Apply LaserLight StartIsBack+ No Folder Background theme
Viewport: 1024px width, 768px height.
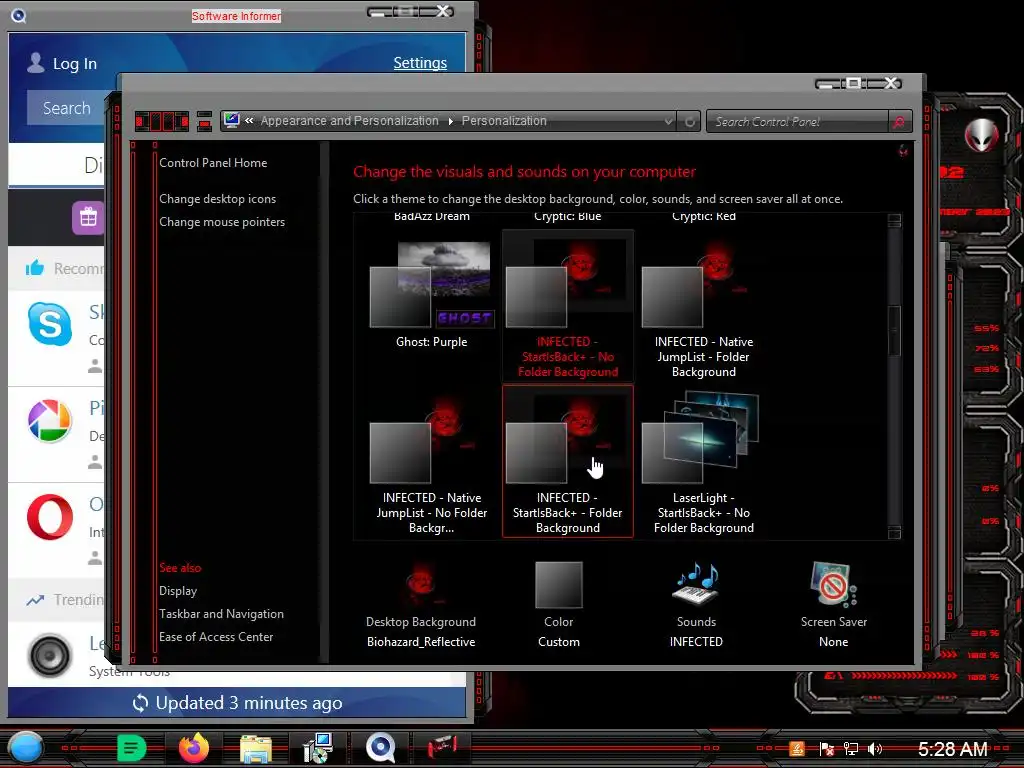point(703,461)
